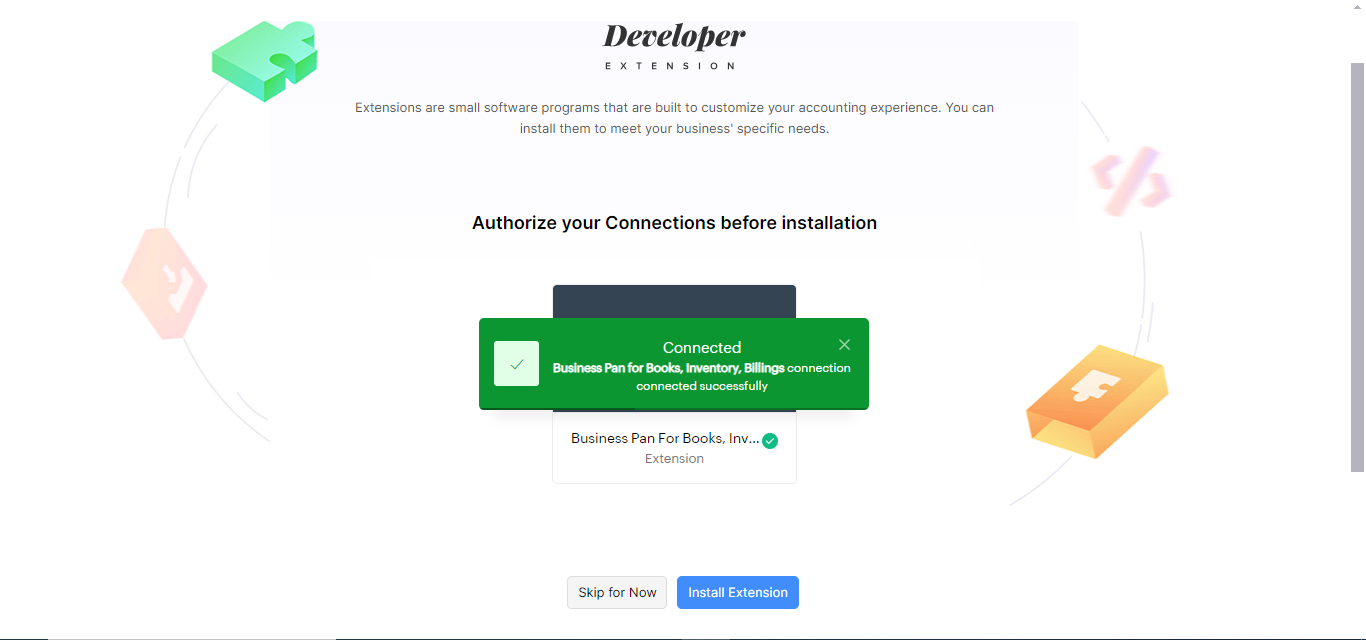Image resolution: width=1366 pixels, height=640 pixels.
Task: Click the success check icon in notification
Action: 516,364
